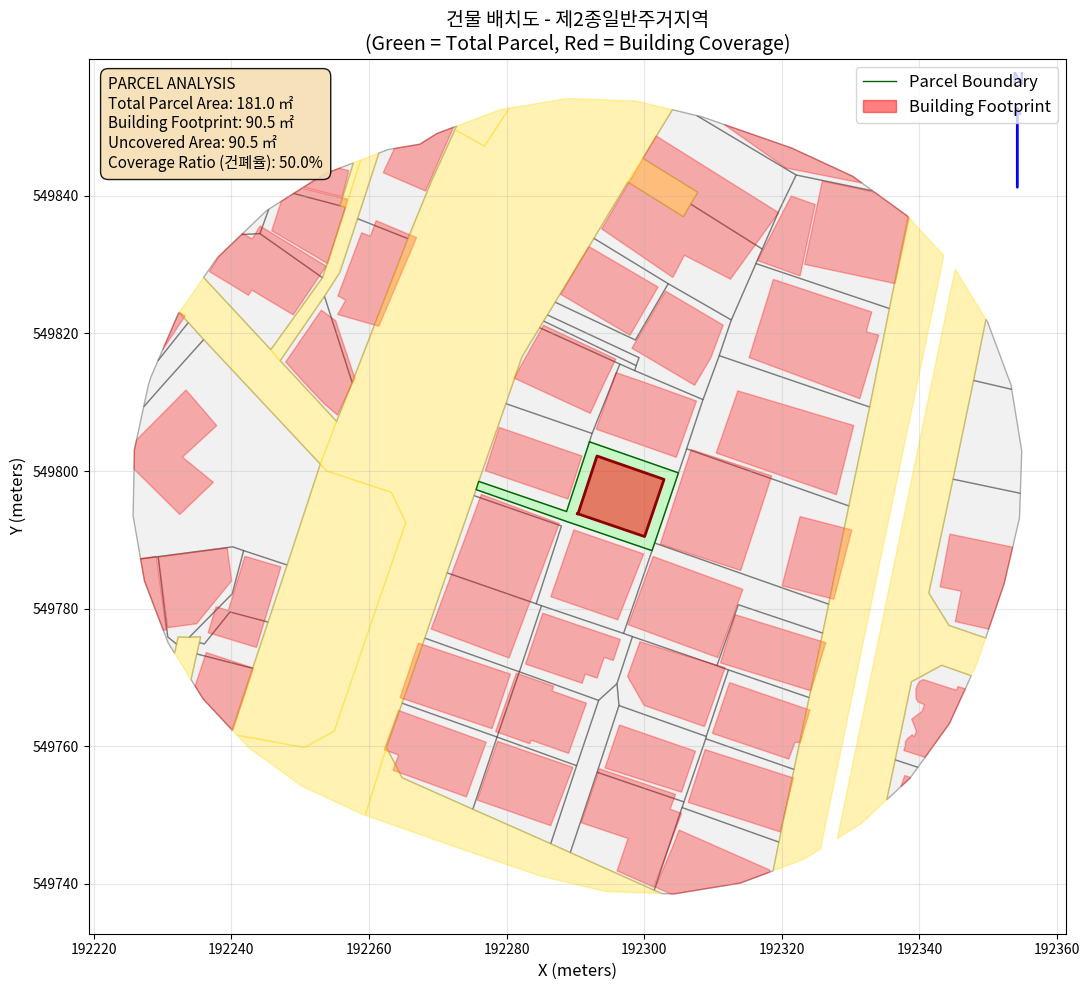Screen dimensions: 1090x990
Task: Click the PARCEL ANALYSIS heading
Action: tap(171, 83)
